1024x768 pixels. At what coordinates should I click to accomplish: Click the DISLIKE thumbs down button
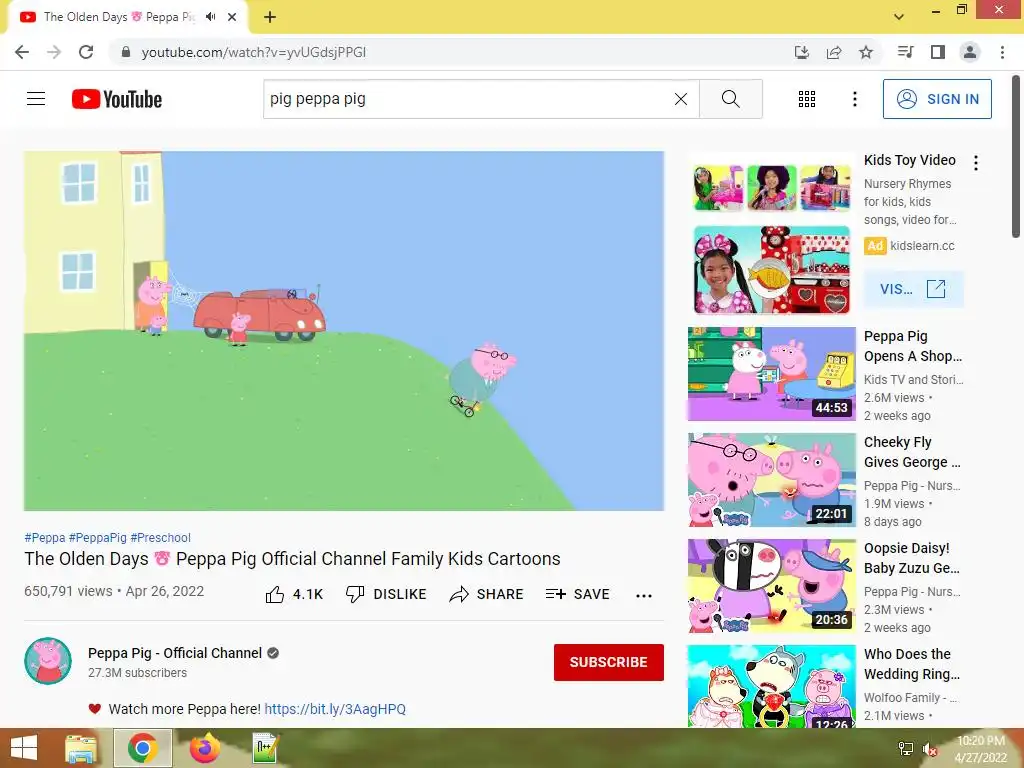click(386, 594)
